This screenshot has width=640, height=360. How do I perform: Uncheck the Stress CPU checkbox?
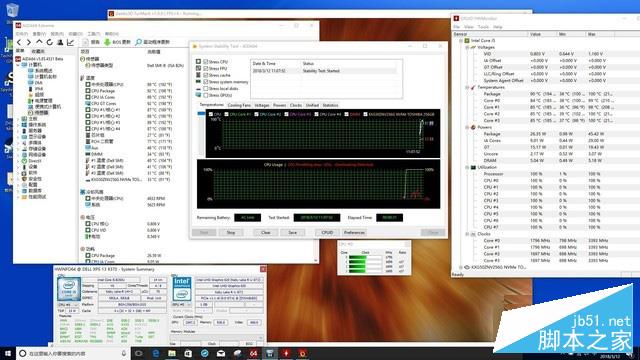tap(206, 62)
